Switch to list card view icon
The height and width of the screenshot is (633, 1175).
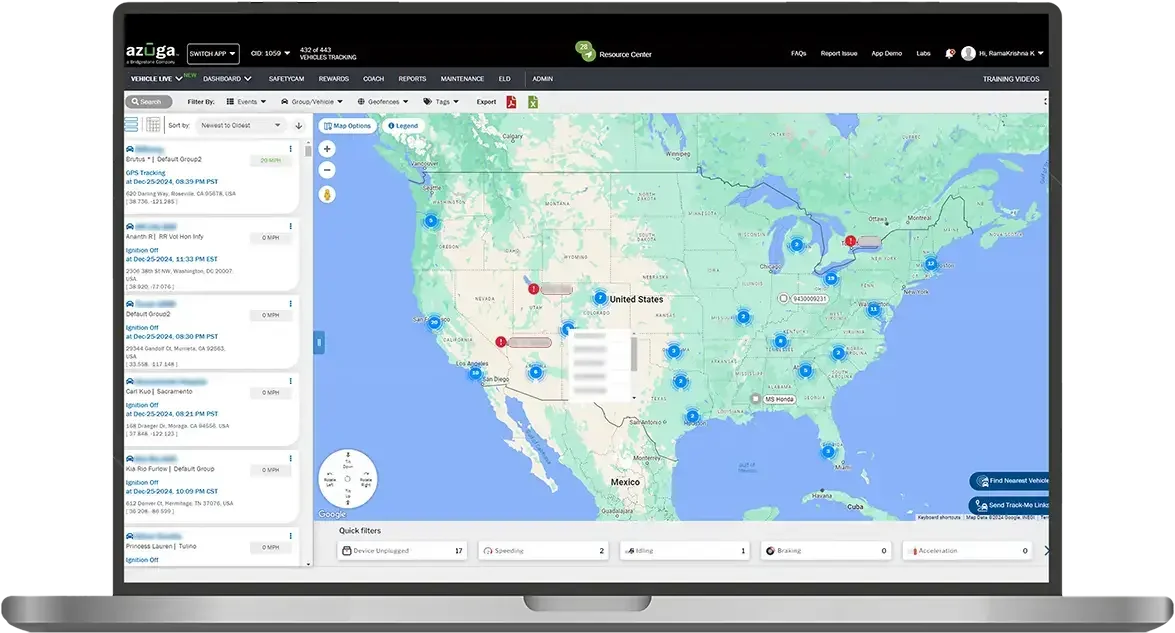click(132, 125)
